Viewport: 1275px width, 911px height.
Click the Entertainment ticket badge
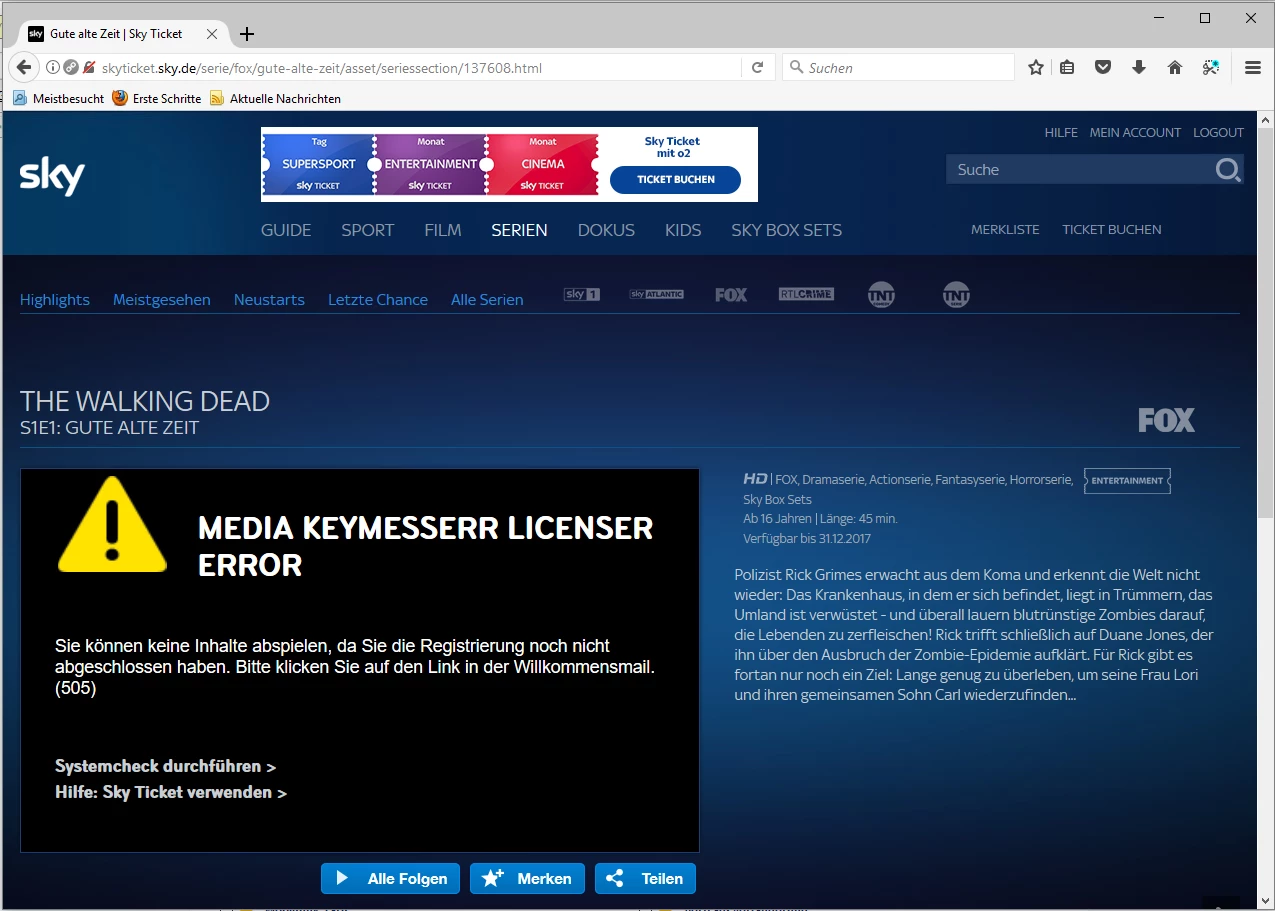(1127, 481)
